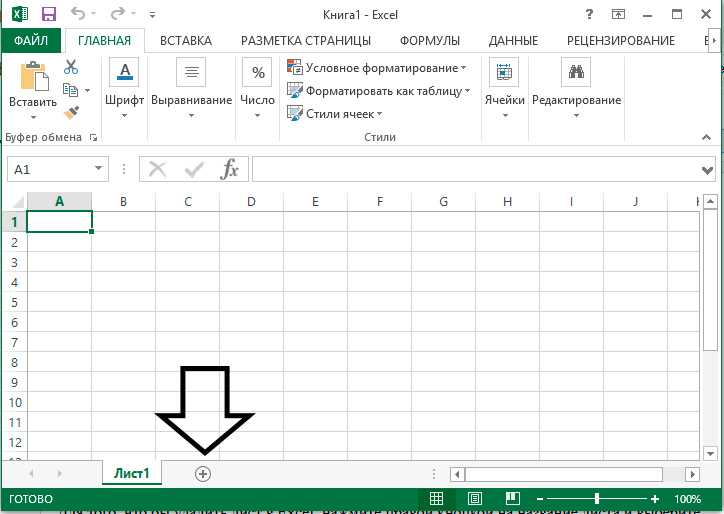The height and width of the screenshot is (514, 724).
Task: Open the Ribbon Display Options icon
Action: 618,14
